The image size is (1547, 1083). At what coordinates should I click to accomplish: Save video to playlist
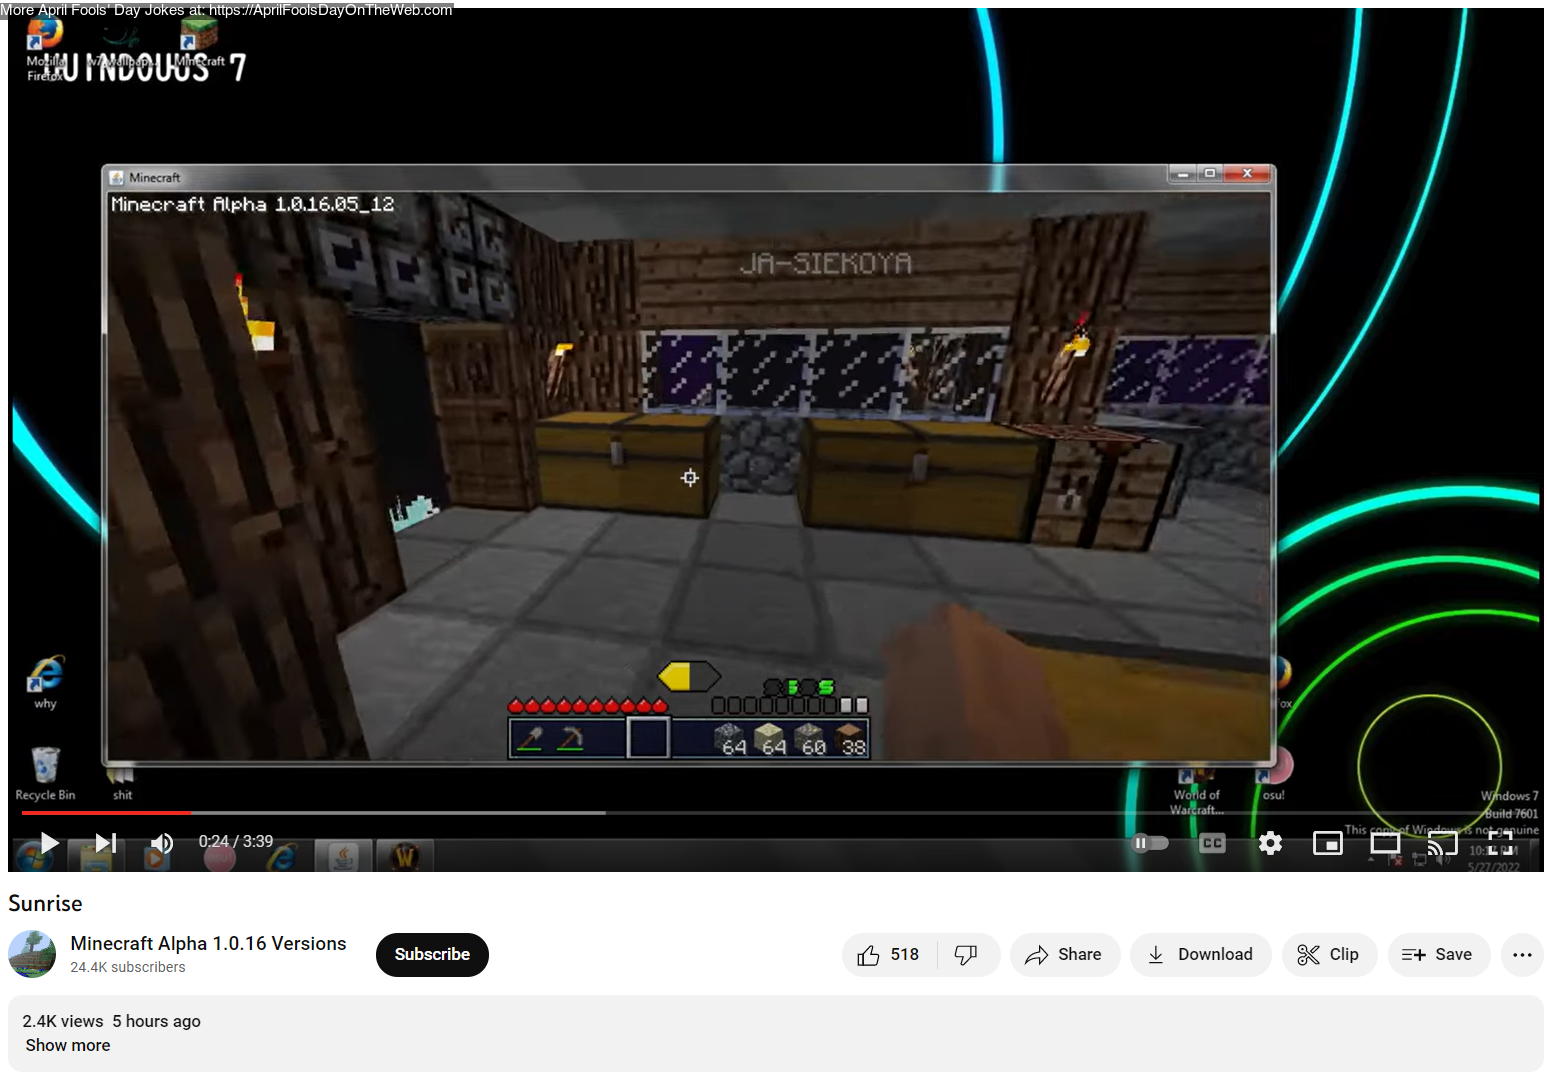[x=1438, y=955]
